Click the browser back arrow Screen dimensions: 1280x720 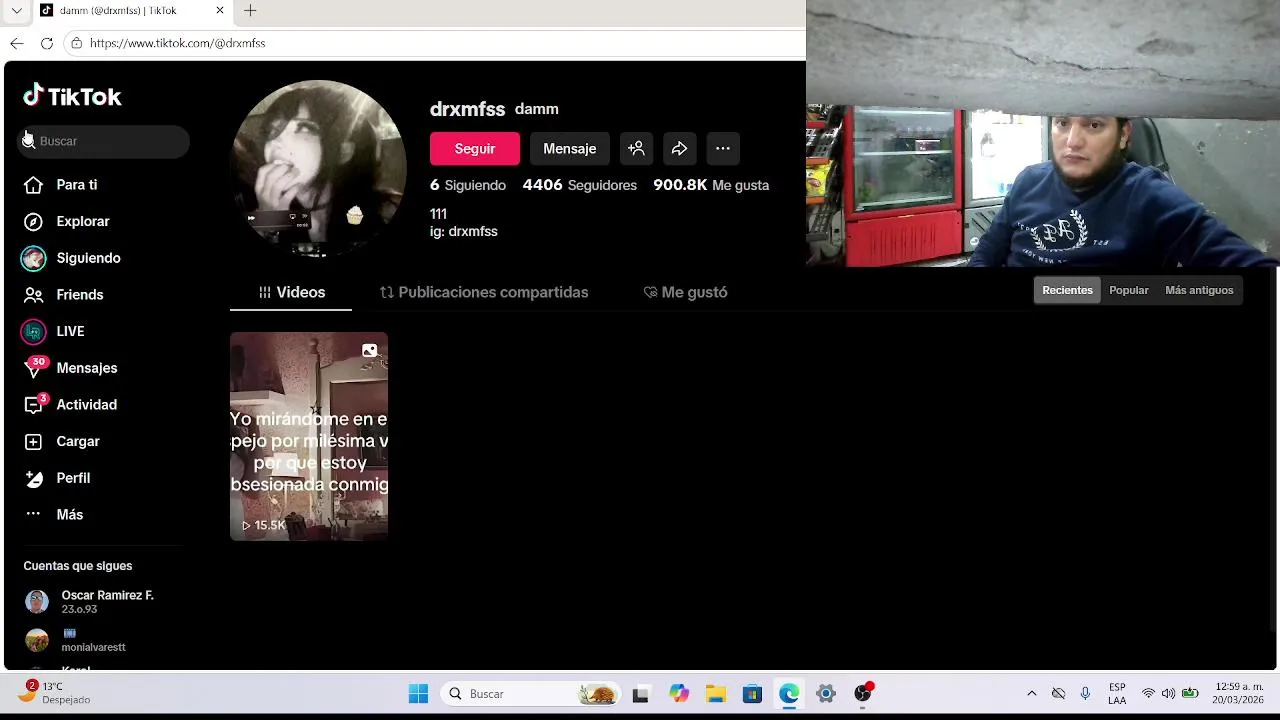pyautogui.click(x=17, y=43)
